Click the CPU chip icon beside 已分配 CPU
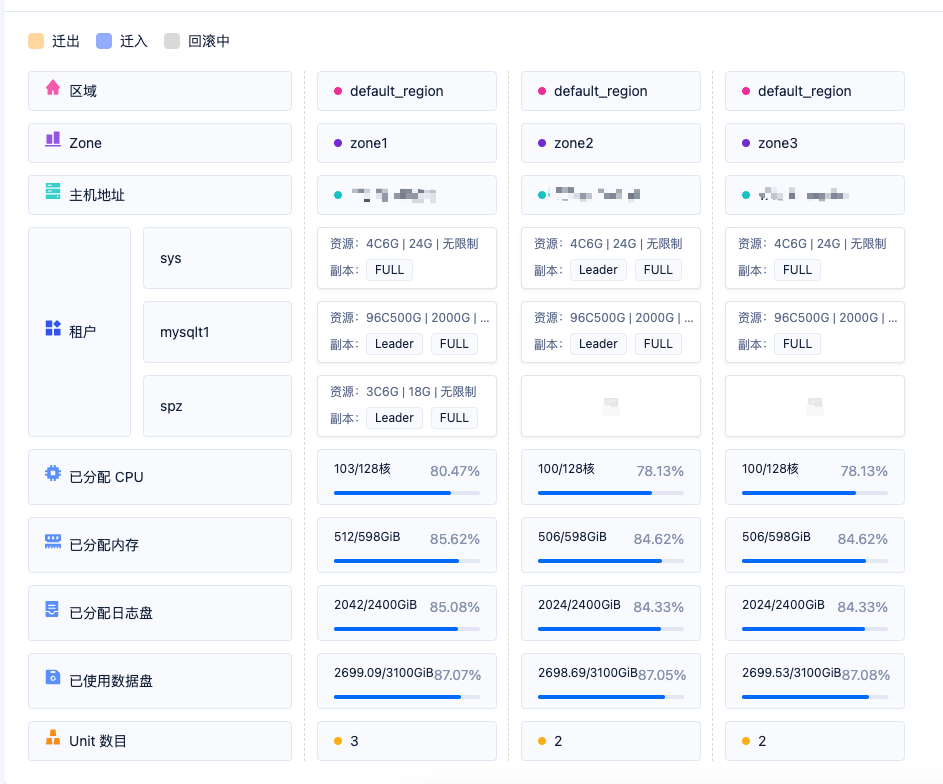Image resolution: width=943 pixels, height=784 pixels. pyautogui.click(x=53, y=475)
